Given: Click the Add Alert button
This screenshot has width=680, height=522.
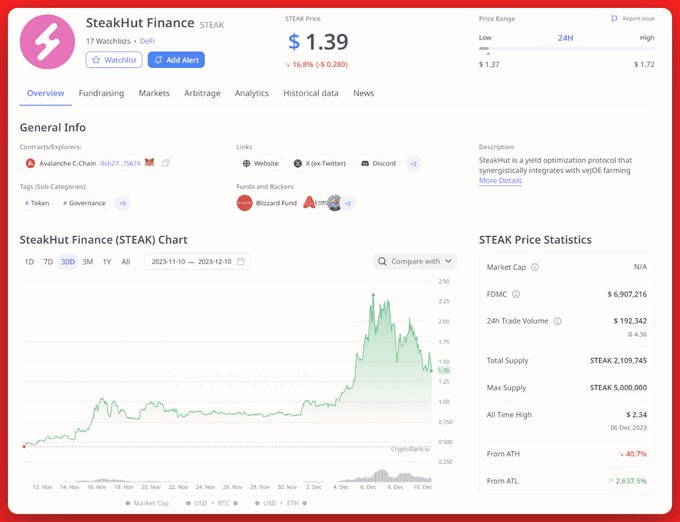Looking at the screenshot, I should 176,60.
